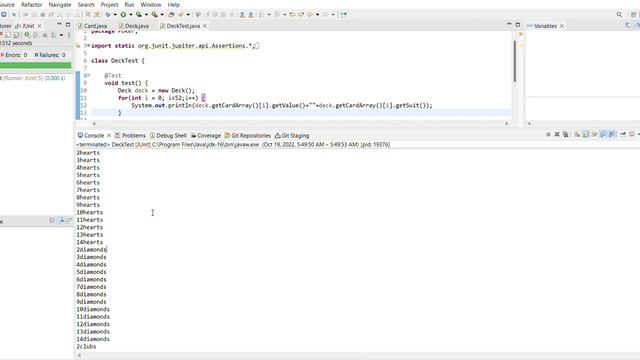
Task: Toggle Show Console on Standard Error change
Action: tap(612, 134)
